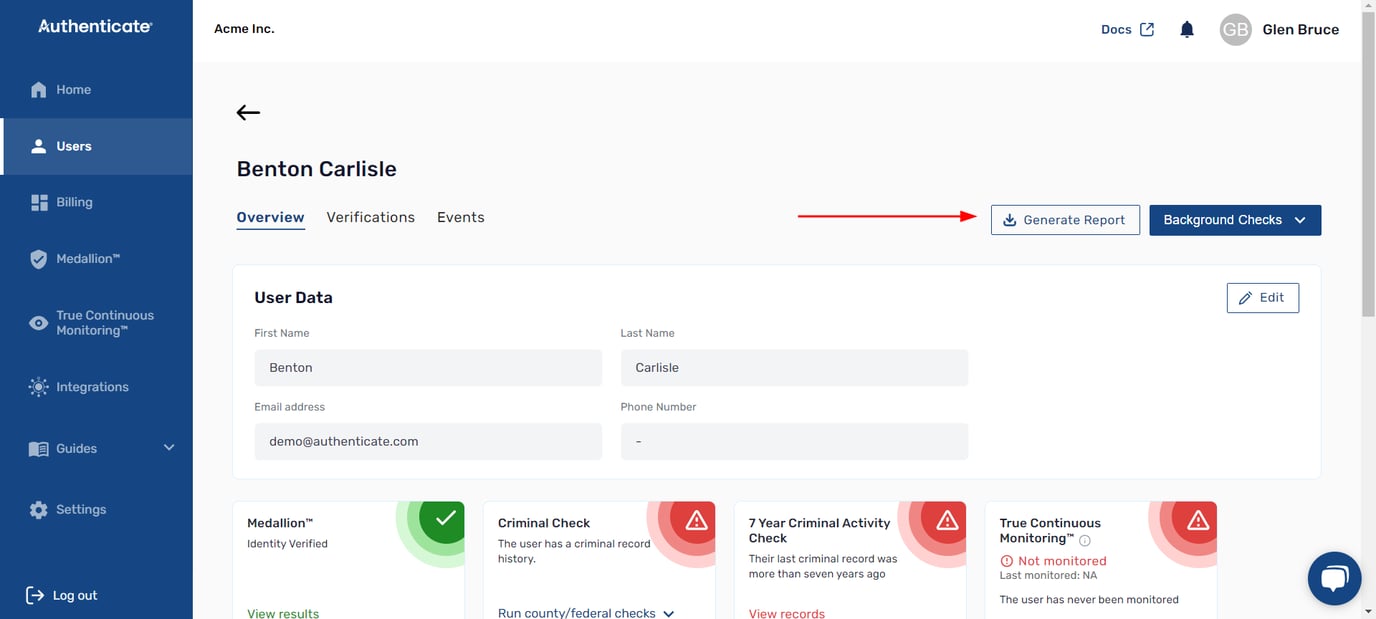The height and width of the screenshot is (619, 1376).
Task: Click the back arrow icon
Action: coord(248,113)
